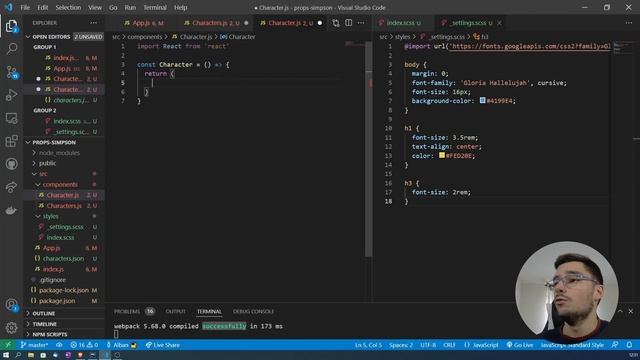Maximize the panel with the up chevron
The height and width of the screenshot is (360, 640).
(x=620, y=311)
